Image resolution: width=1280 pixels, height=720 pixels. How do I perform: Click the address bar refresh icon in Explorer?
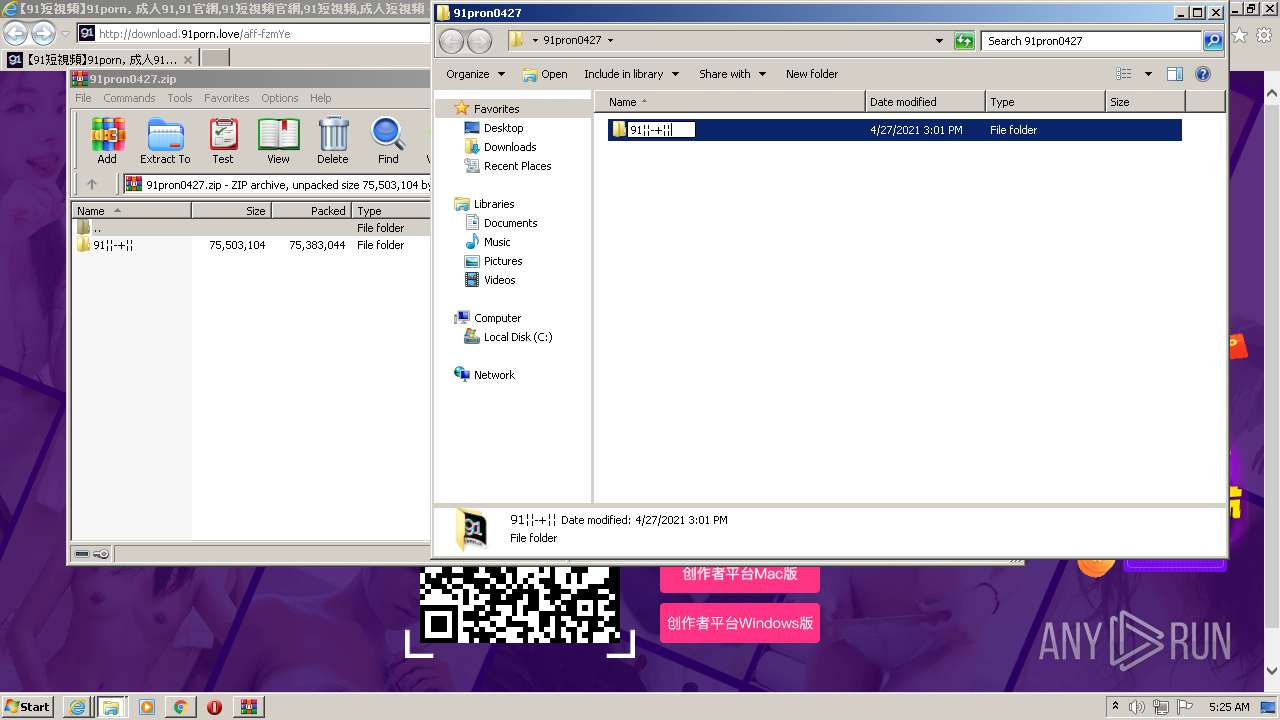pos(964,41)
